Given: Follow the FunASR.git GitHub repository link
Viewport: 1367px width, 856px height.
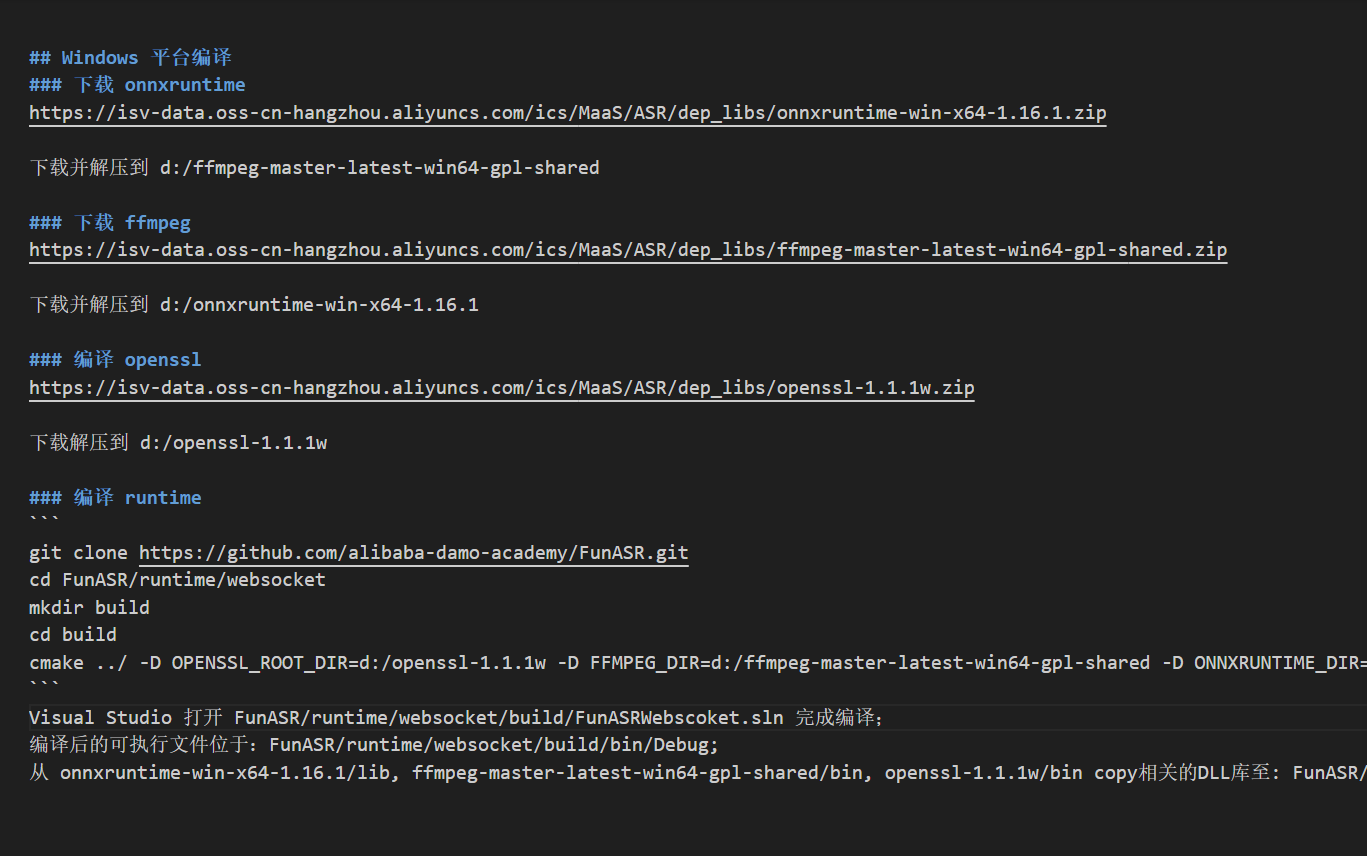Looking at the screenshot, I should pyautogui.click(x=413, y=553).
